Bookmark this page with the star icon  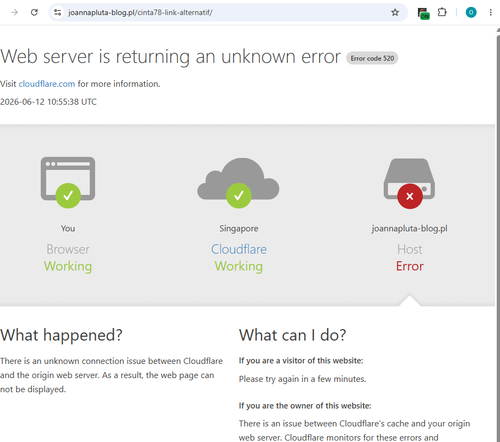pos(395,13)
